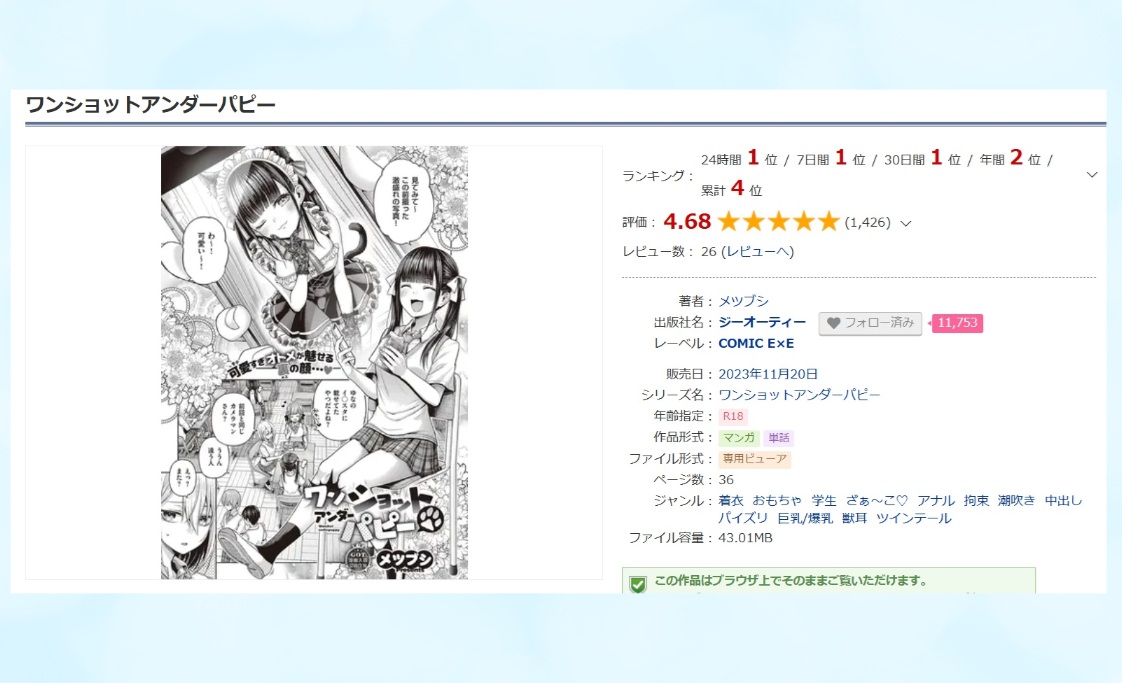Open the rating breakdown dropdown arrow
Viewport: 1122px width, 683px height.
coord(905,223)
